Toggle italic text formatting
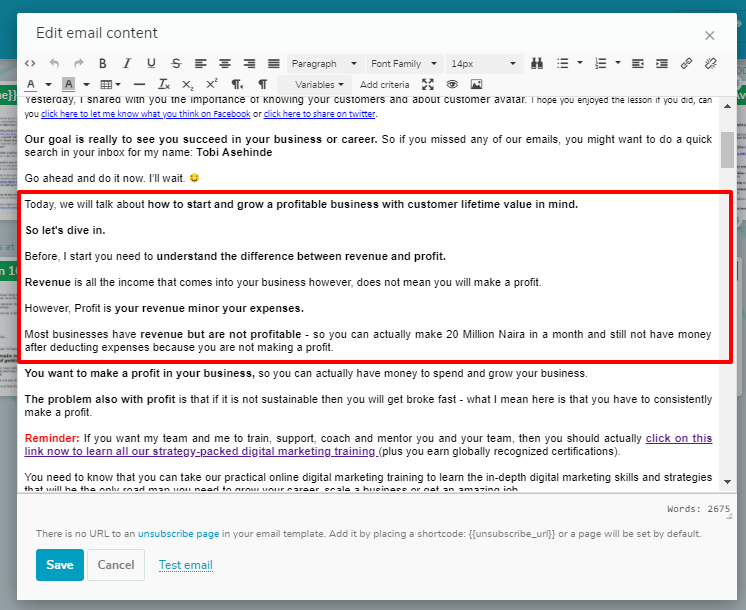This screenshot has height=610, width=746. tap(128, 63)
